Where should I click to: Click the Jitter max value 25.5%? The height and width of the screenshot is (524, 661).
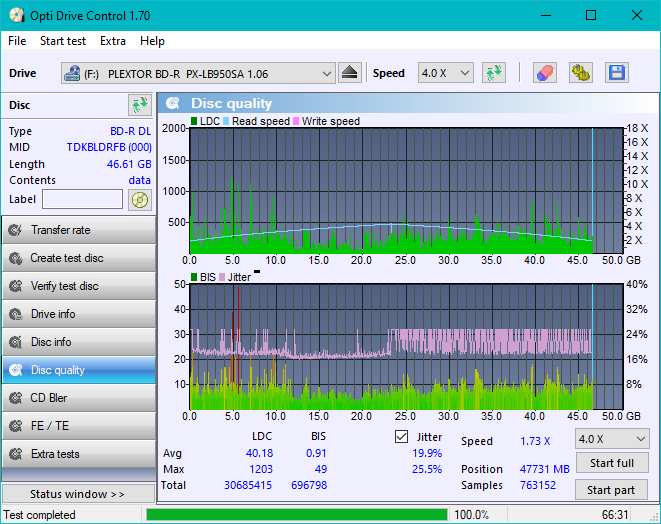[427, 469]
